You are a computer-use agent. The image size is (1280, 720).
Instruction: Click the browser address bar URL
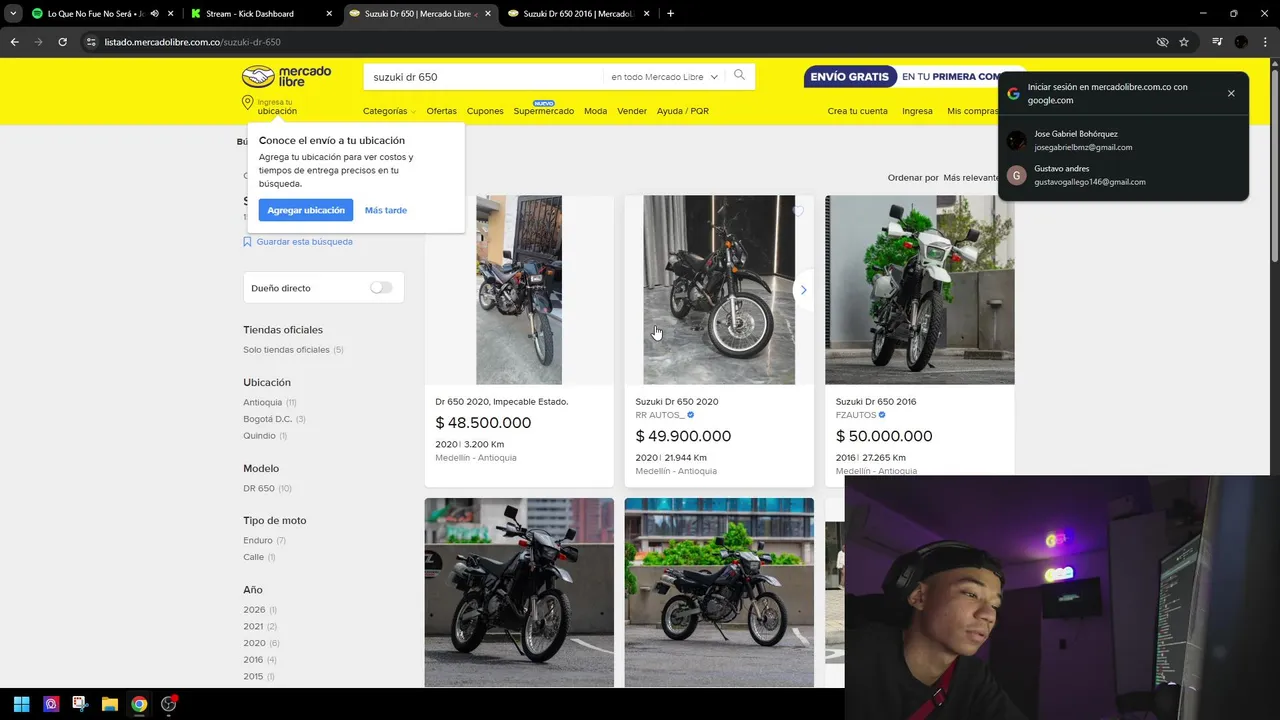(193, 42)
